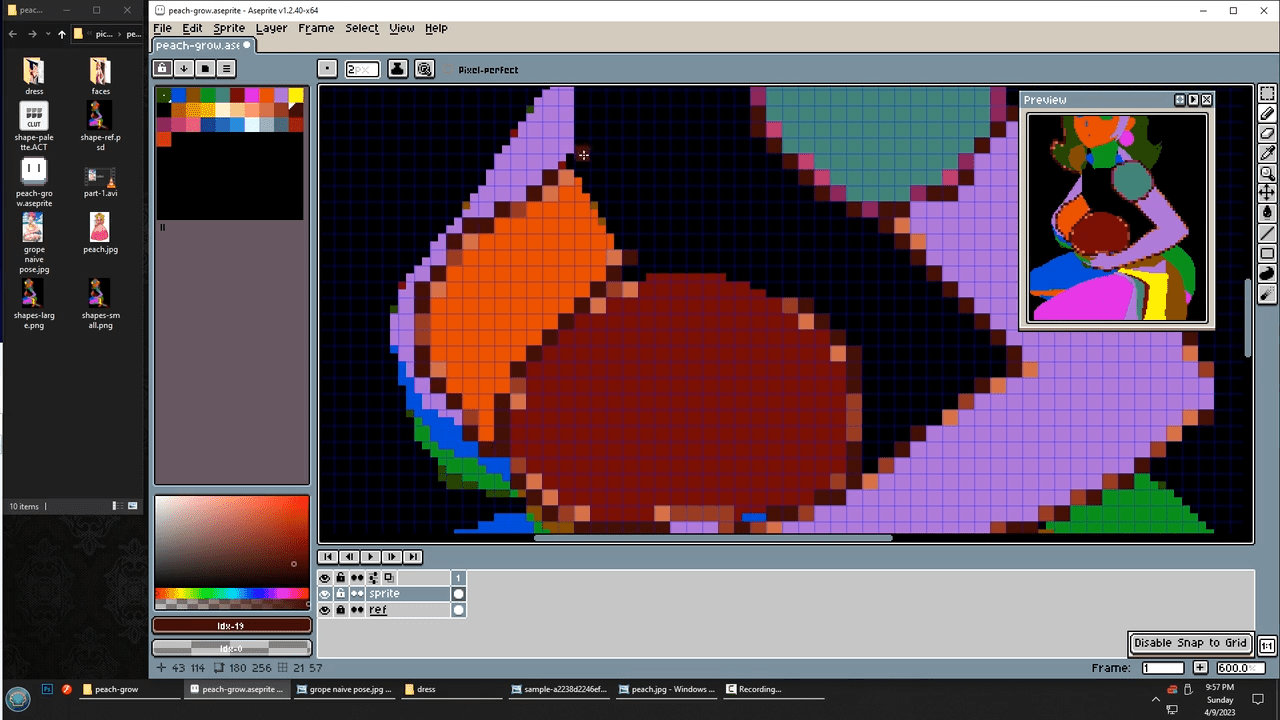The image size is (1280, 720).
Task: Open the brush type selector
Action: point(327,69)
